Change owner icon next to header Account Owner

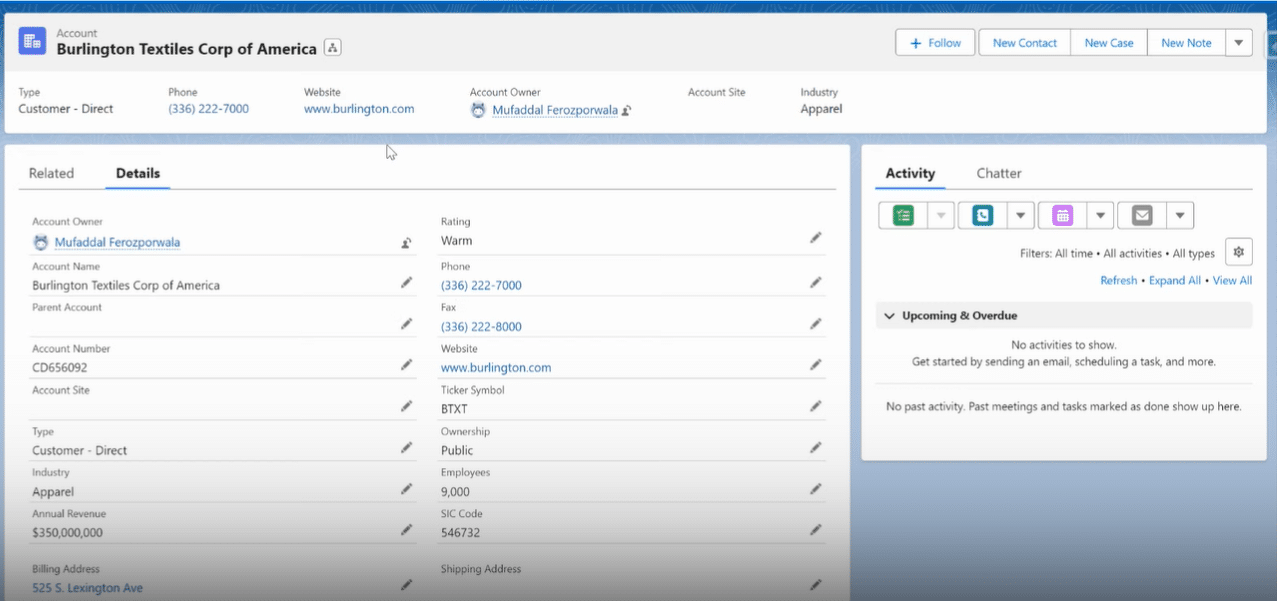coord(627,110)
